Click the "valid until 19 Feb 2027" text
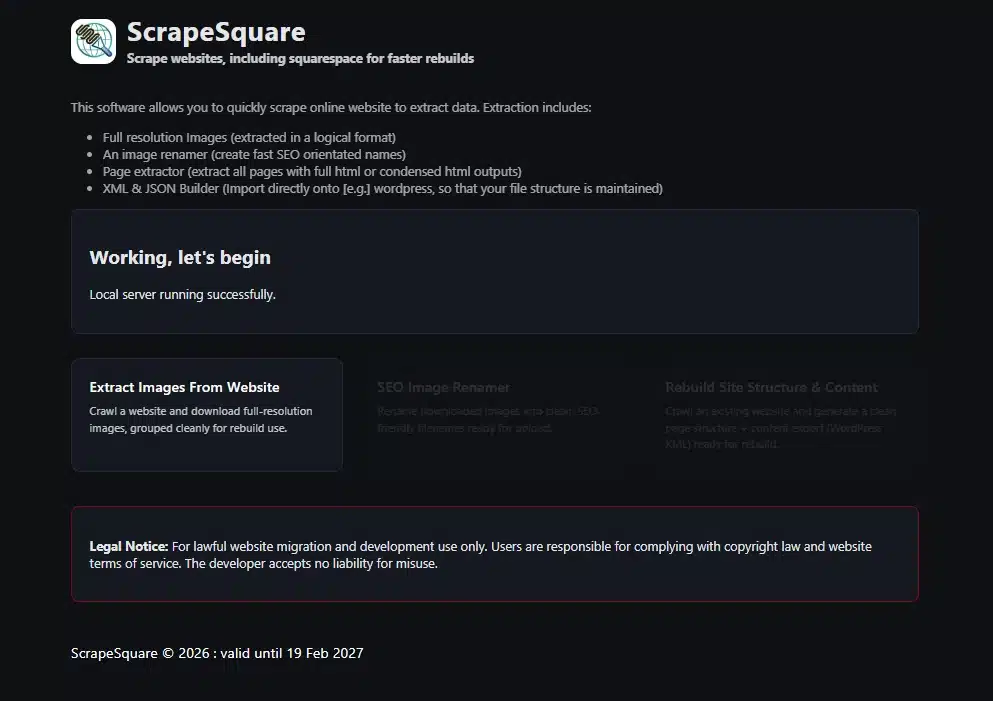Viewport: 993px width, 701px height. pos(294,653)
